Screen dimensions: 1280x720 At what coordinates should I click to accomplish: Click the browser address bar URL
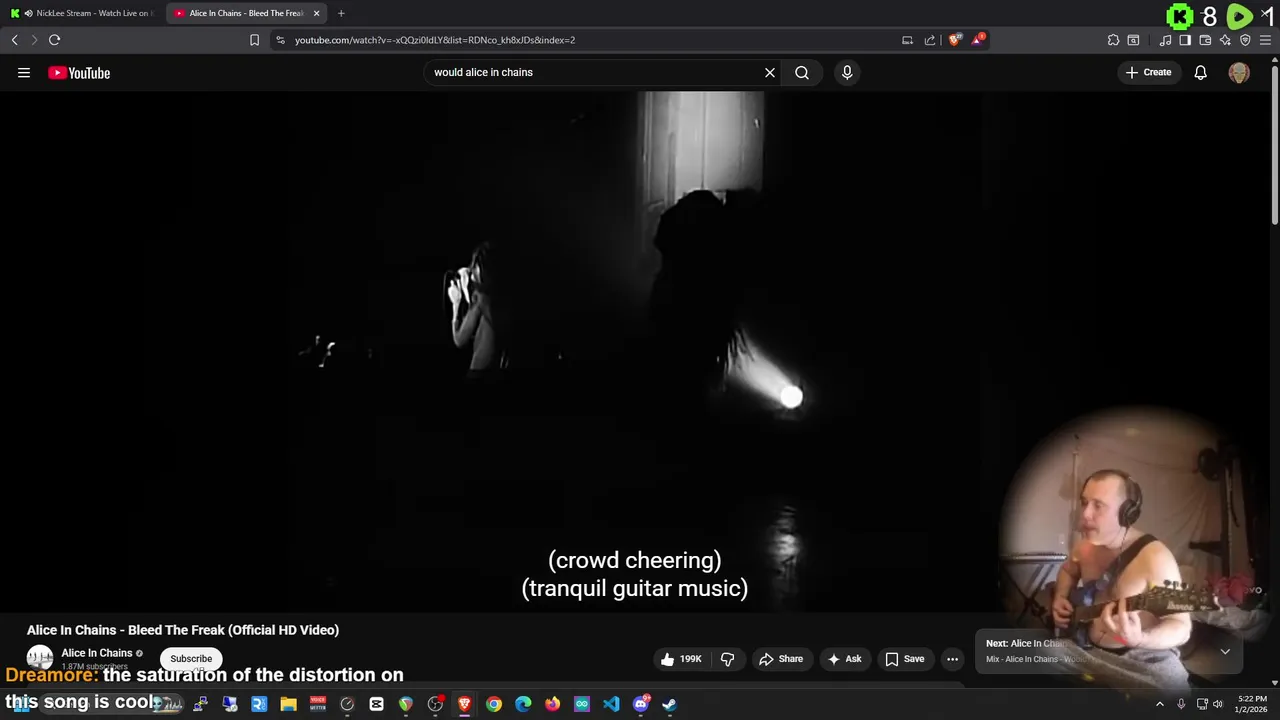point(435,40)
